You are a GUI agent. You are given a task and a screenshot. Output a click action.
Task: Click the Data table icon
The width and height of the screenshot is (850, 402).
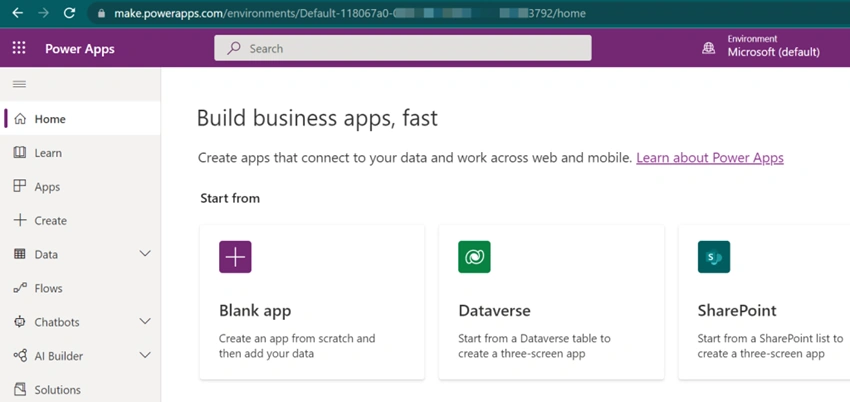tap(20, 254)
